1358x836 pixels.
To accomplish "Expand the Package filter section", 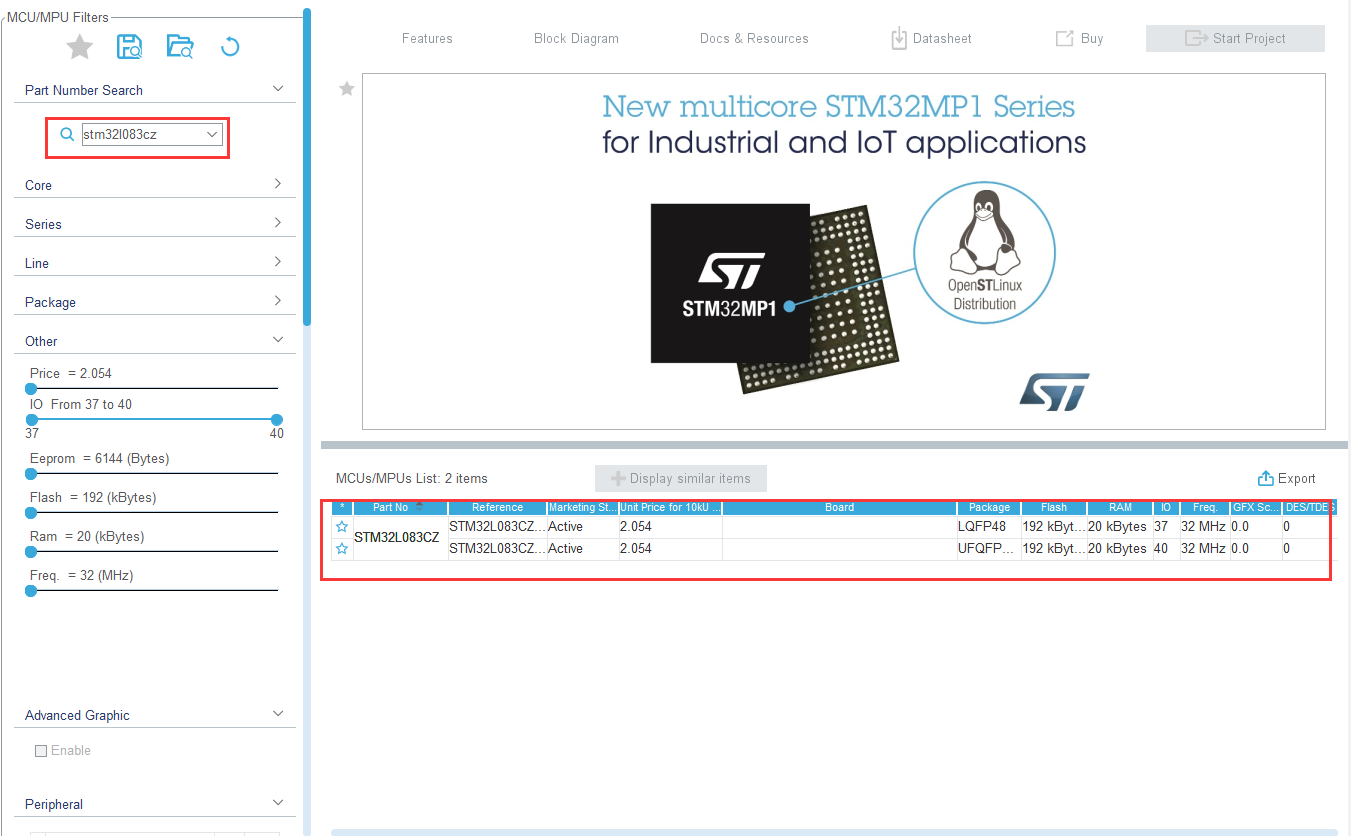I will point(278,301).
